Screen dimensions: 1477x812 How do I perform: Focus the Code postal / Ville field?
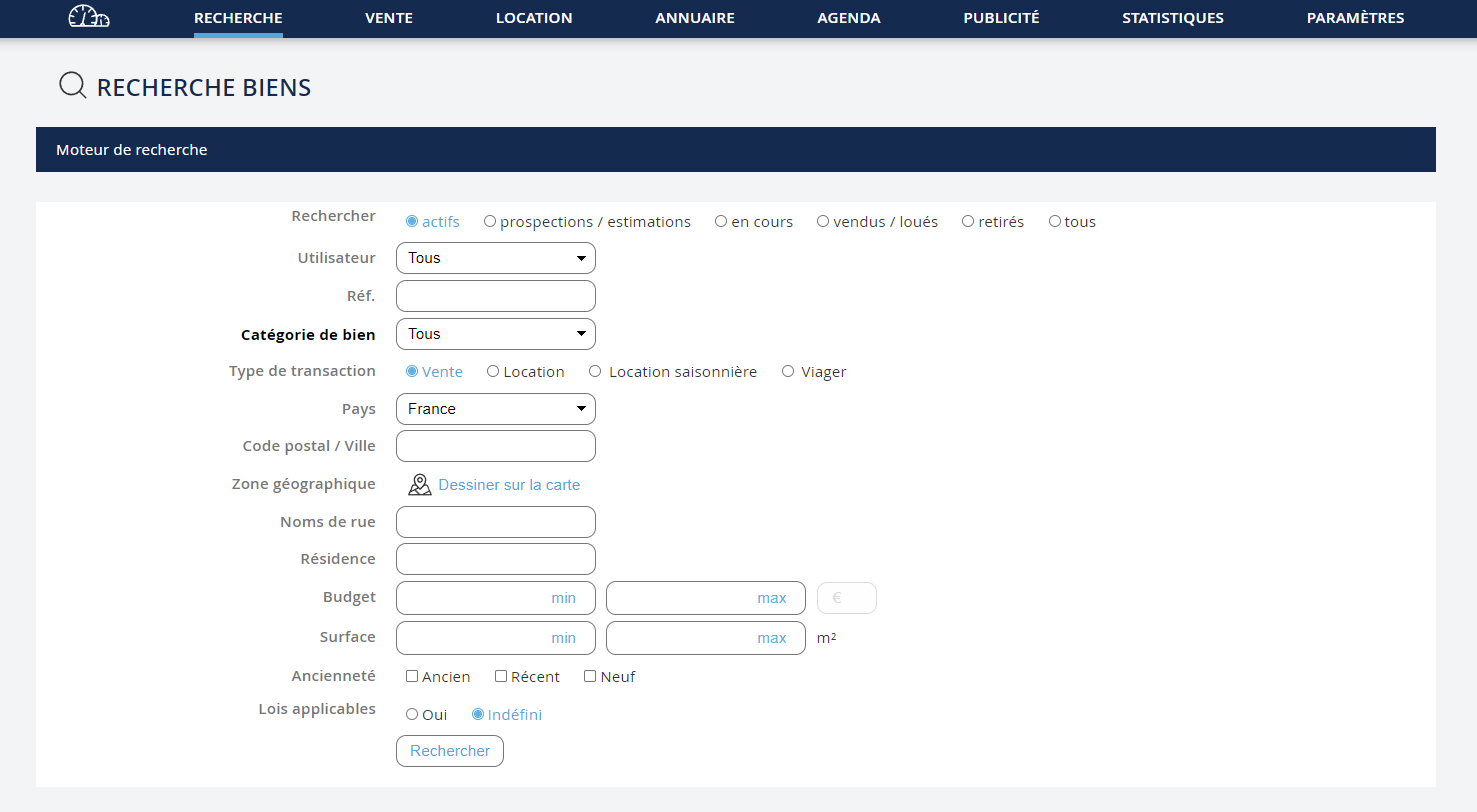point(496,446)
